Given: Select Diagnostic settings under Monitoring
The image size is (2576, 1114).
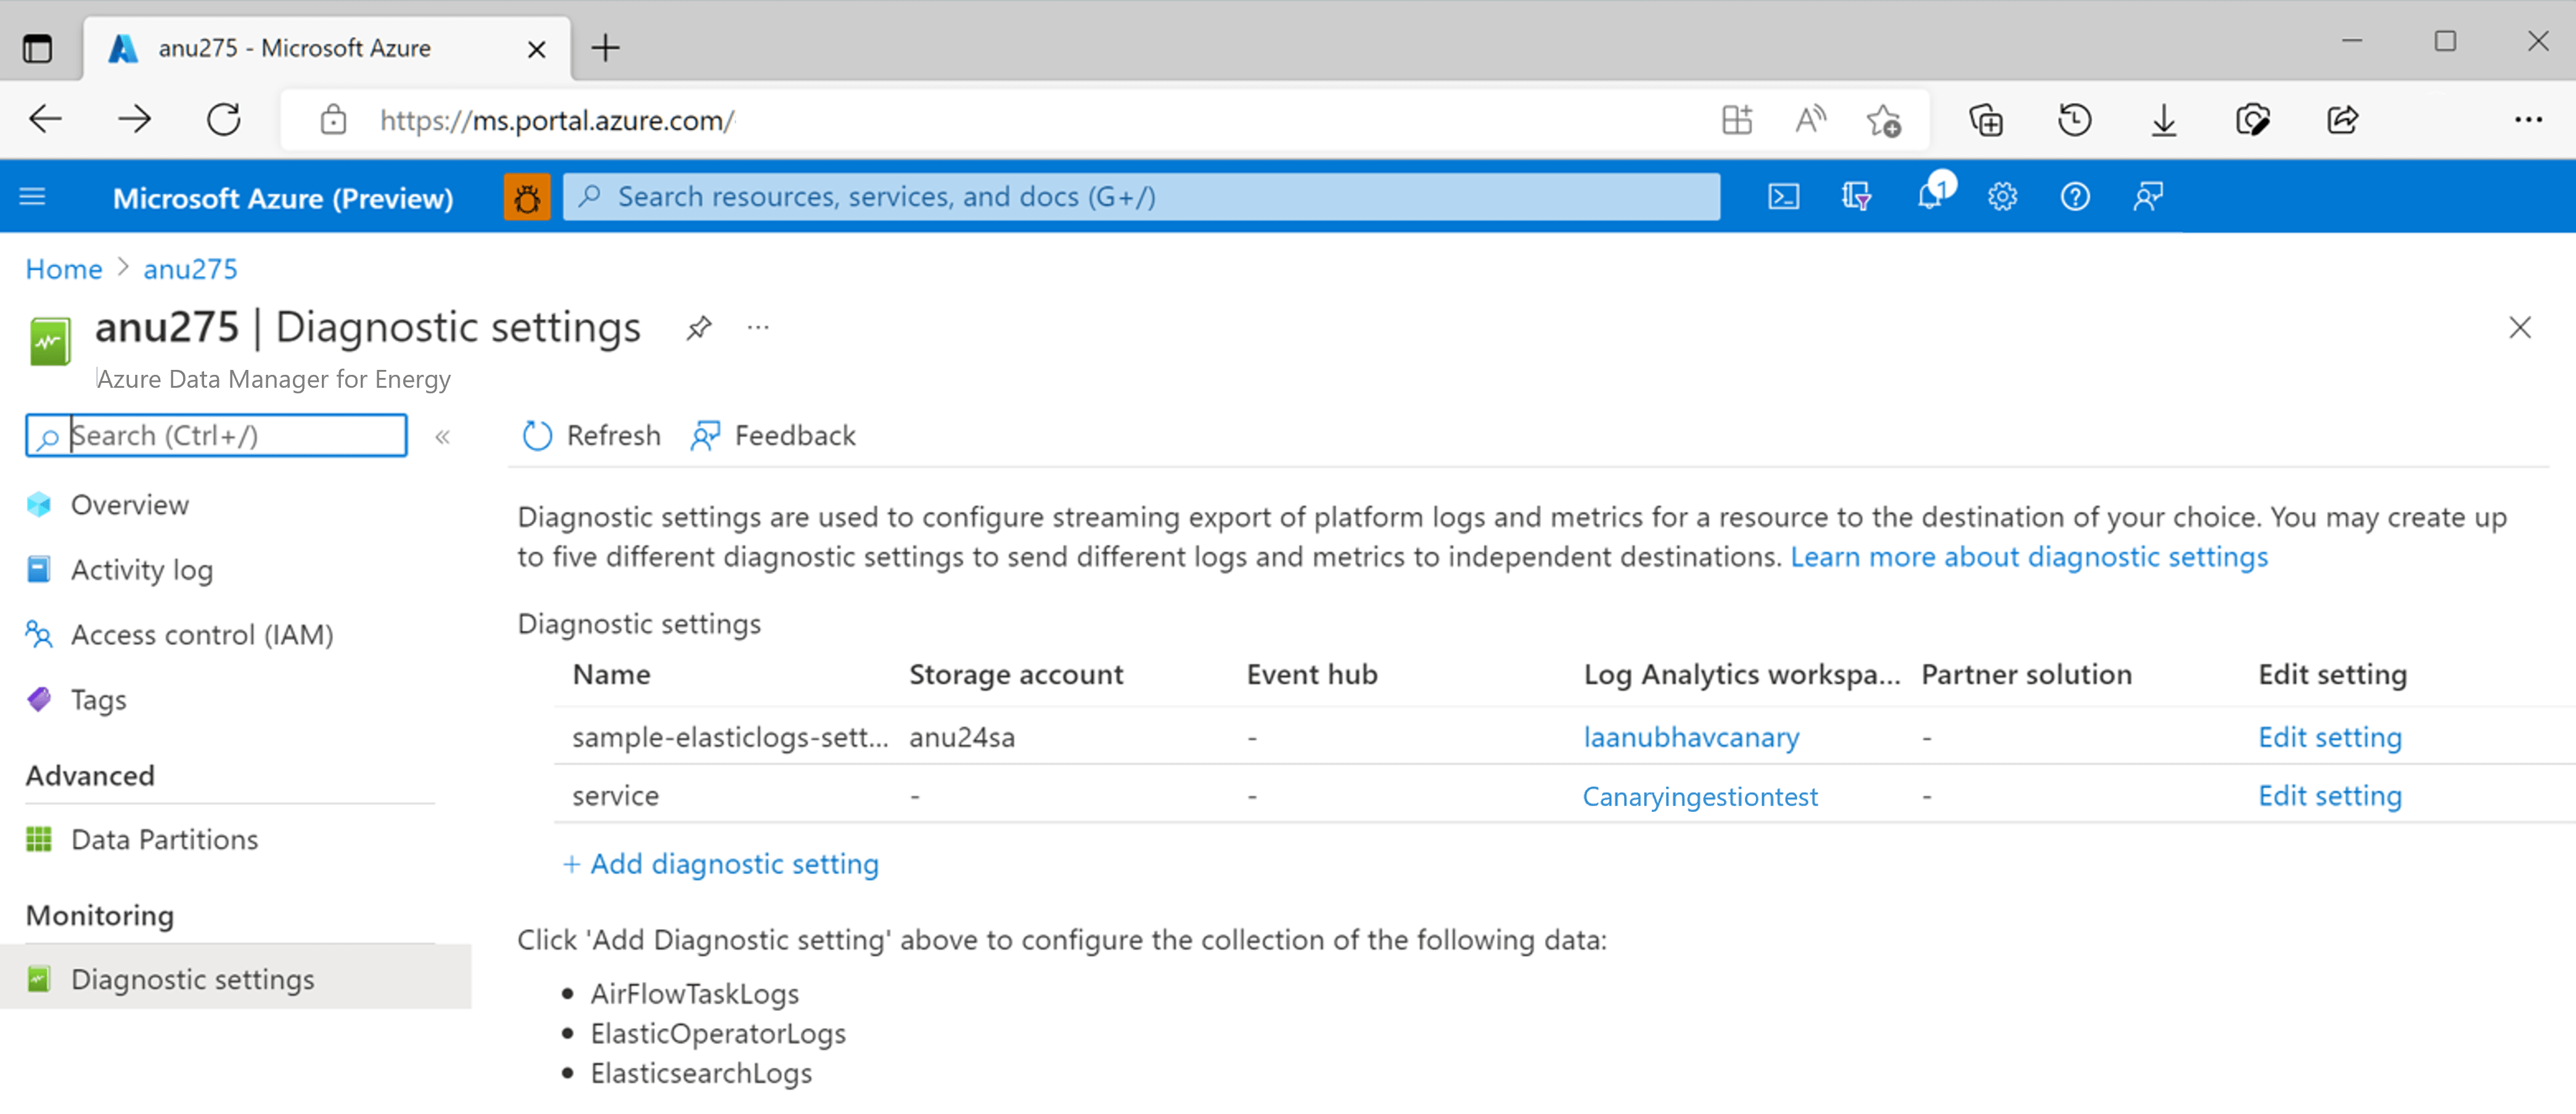Looking at the screenshot, I should (191, 979).
